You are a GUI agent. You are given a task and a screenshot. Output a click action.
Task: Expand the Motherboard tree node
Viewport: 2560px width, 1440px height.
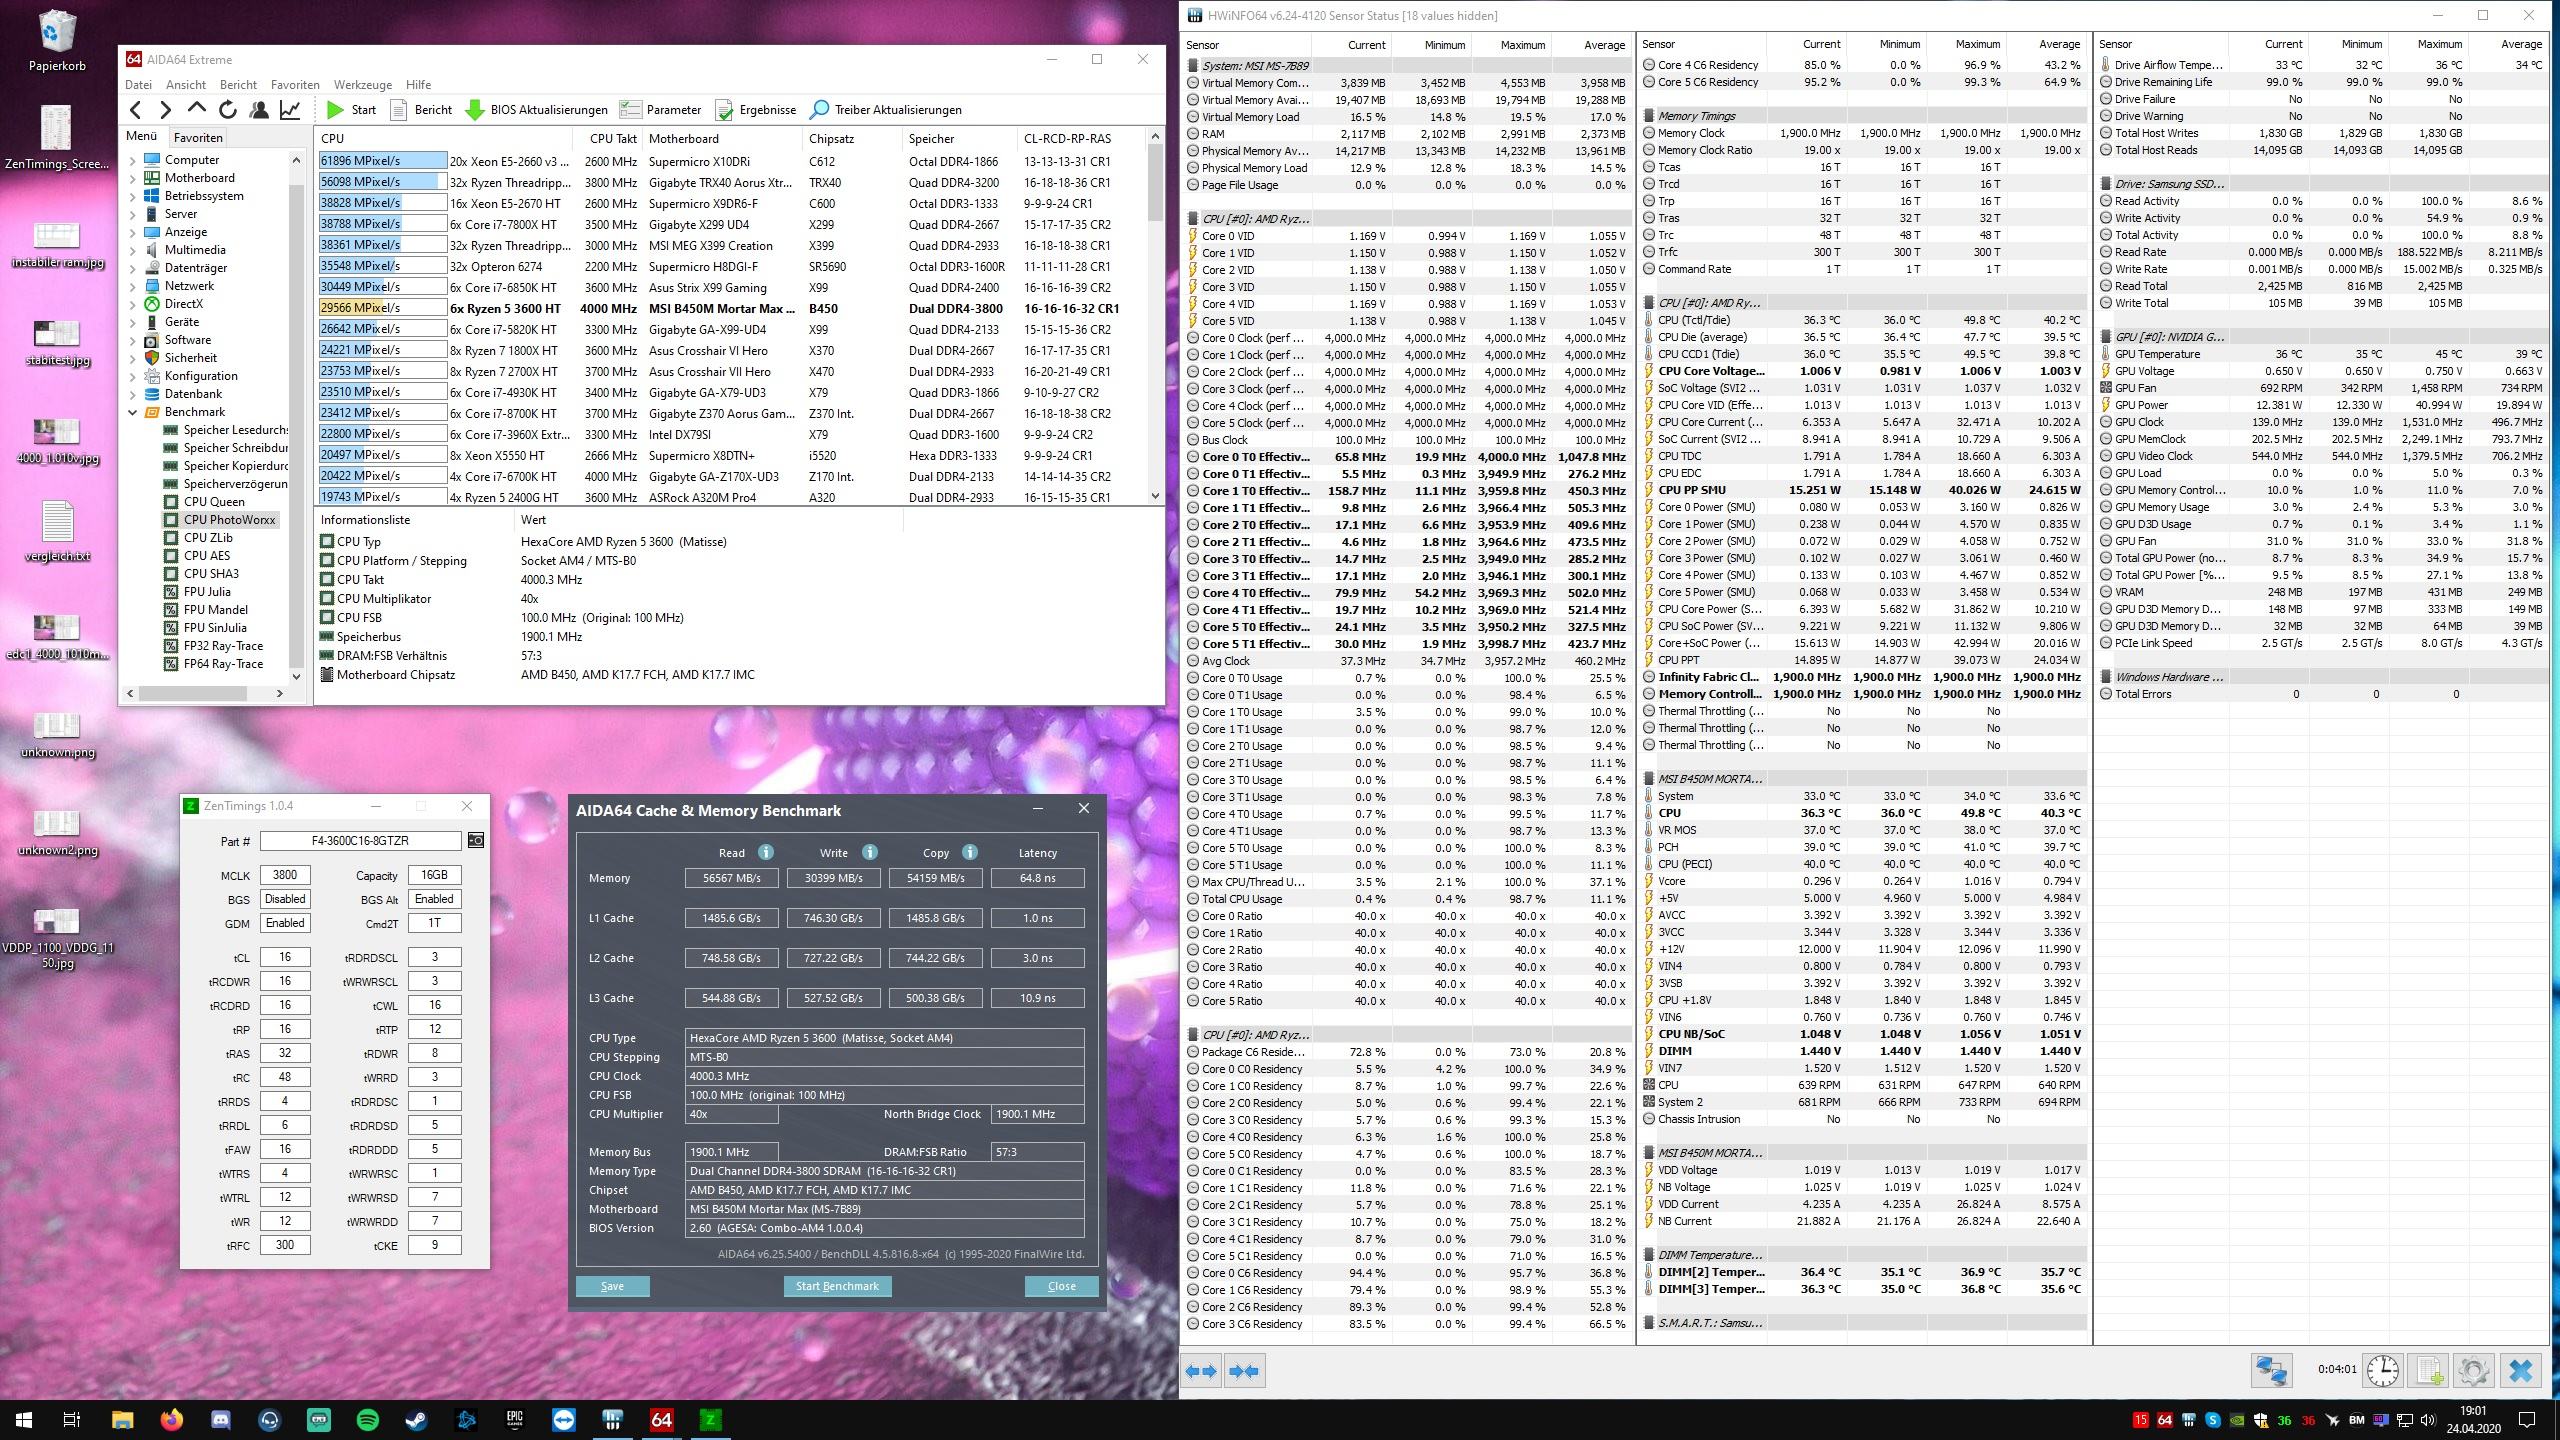[x=133, y=178]
